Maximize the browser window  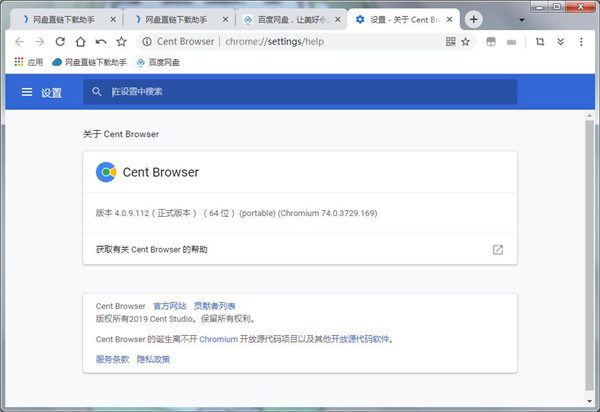tap(557, 7)
